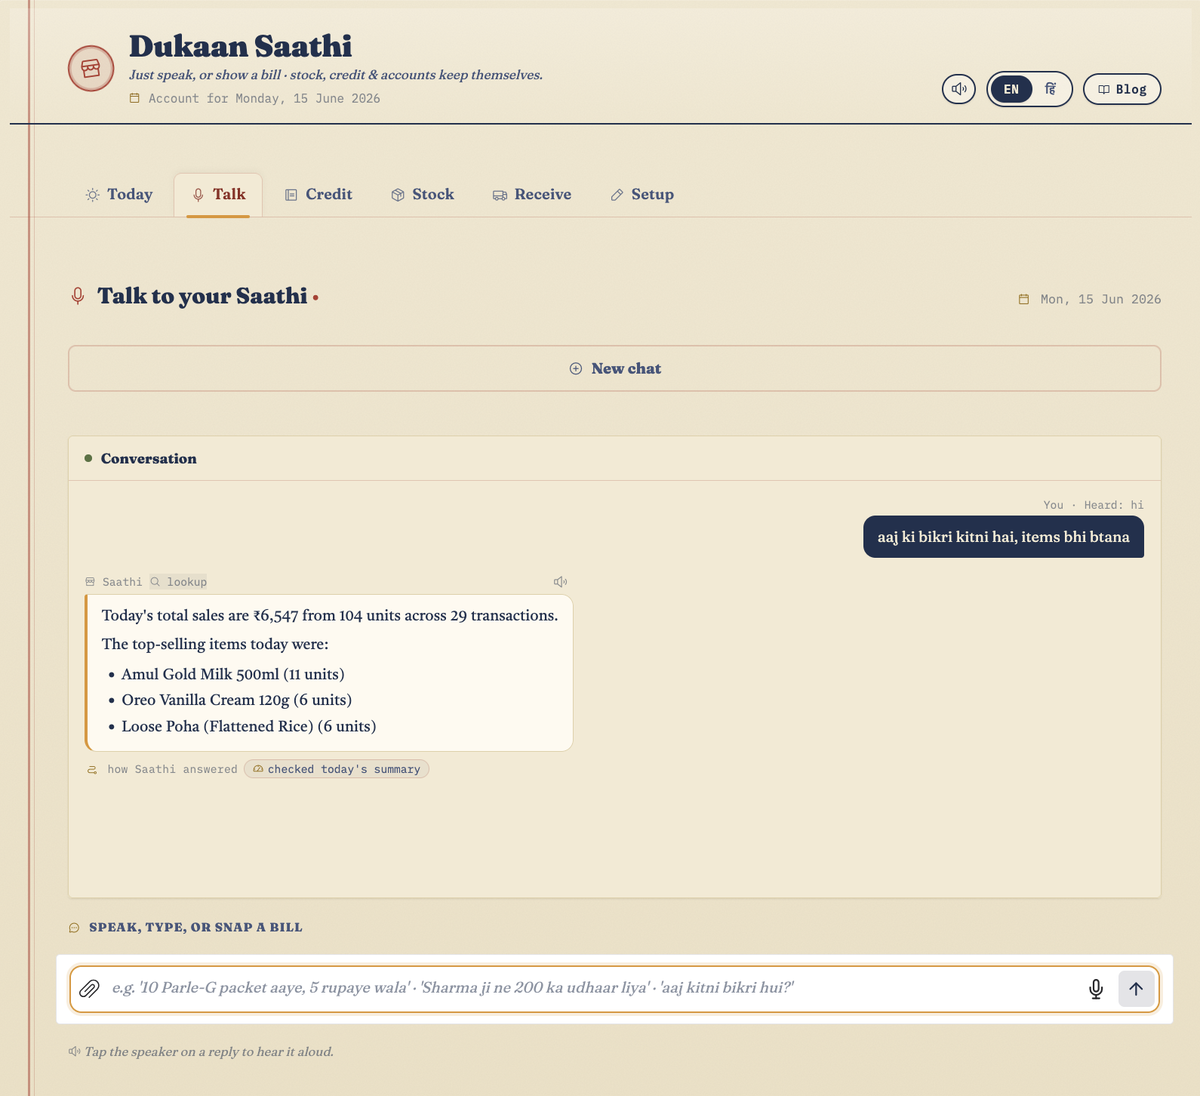This screenshot has width=1200, height=1096.
Task: Switch language to Hindi
Action: point(1050,89)
